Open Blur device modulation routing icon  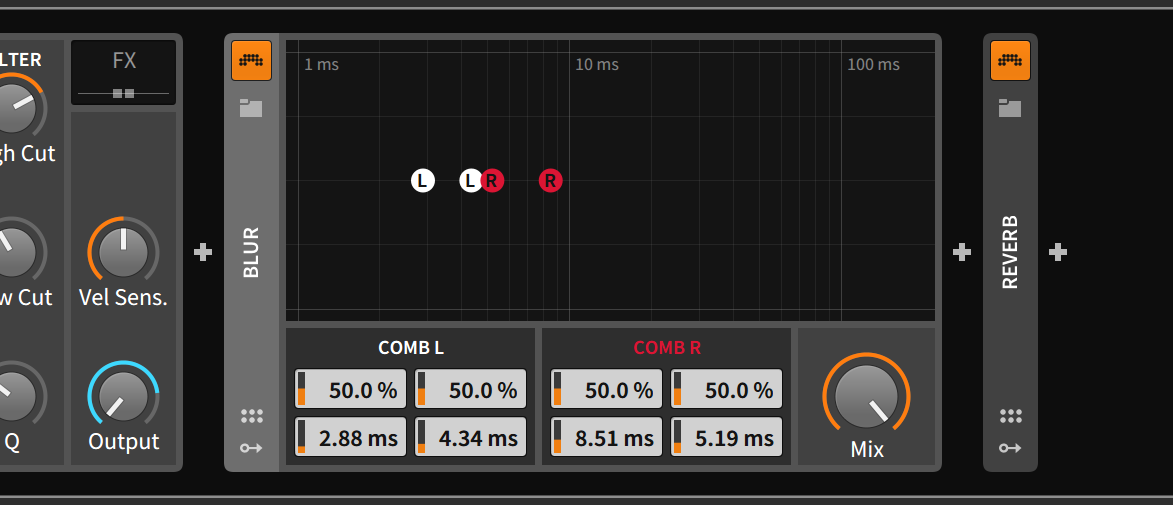[x=251, y=448]
